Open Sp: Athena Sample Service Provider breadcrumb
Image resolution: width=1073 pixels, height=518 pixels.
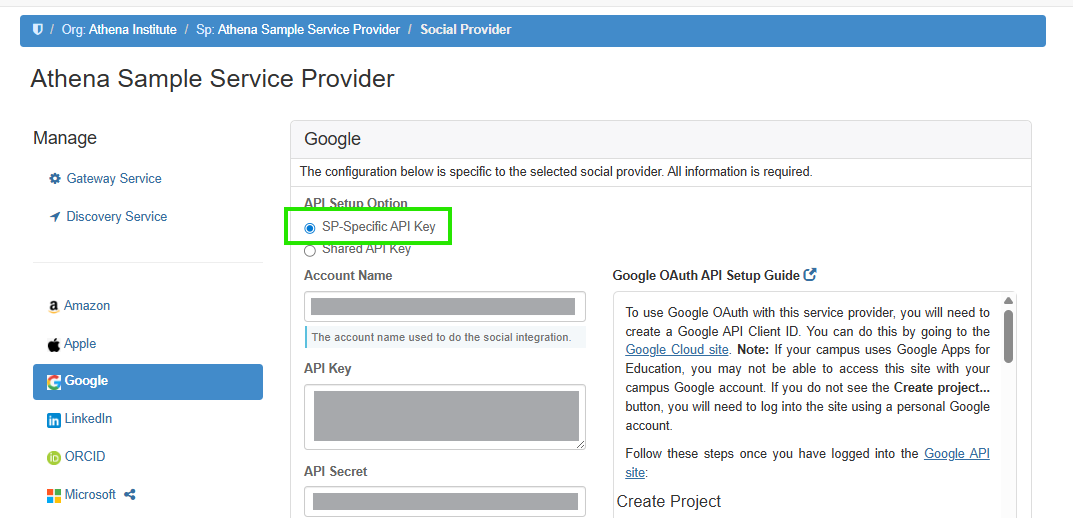pos(297,30)
